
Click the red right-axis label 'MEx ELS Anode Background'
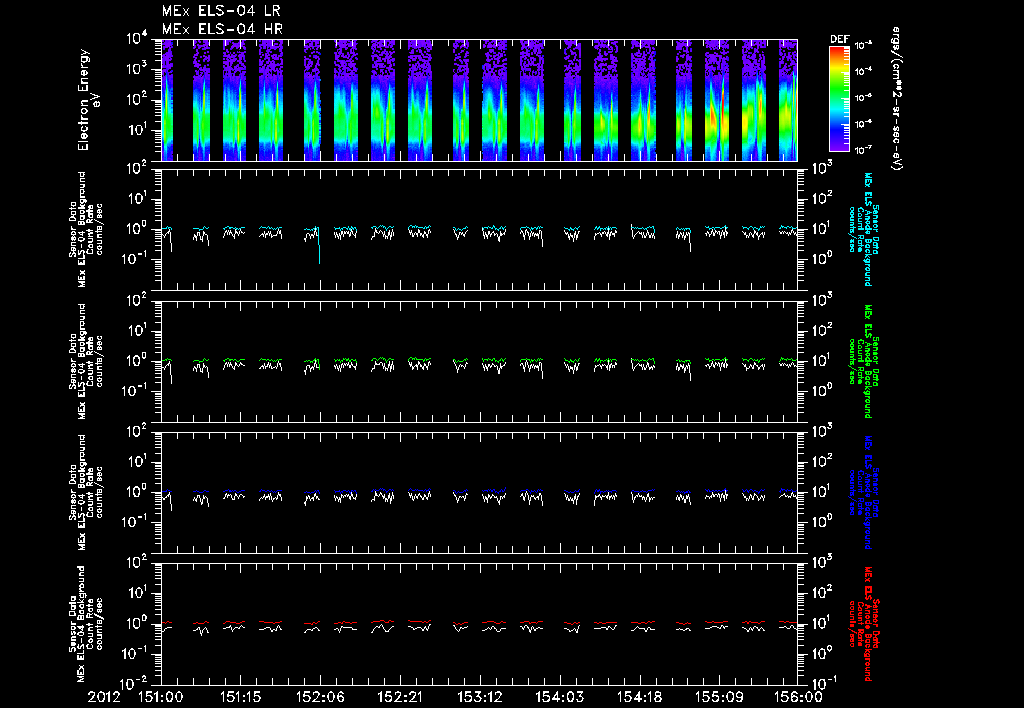click(868, 624)
